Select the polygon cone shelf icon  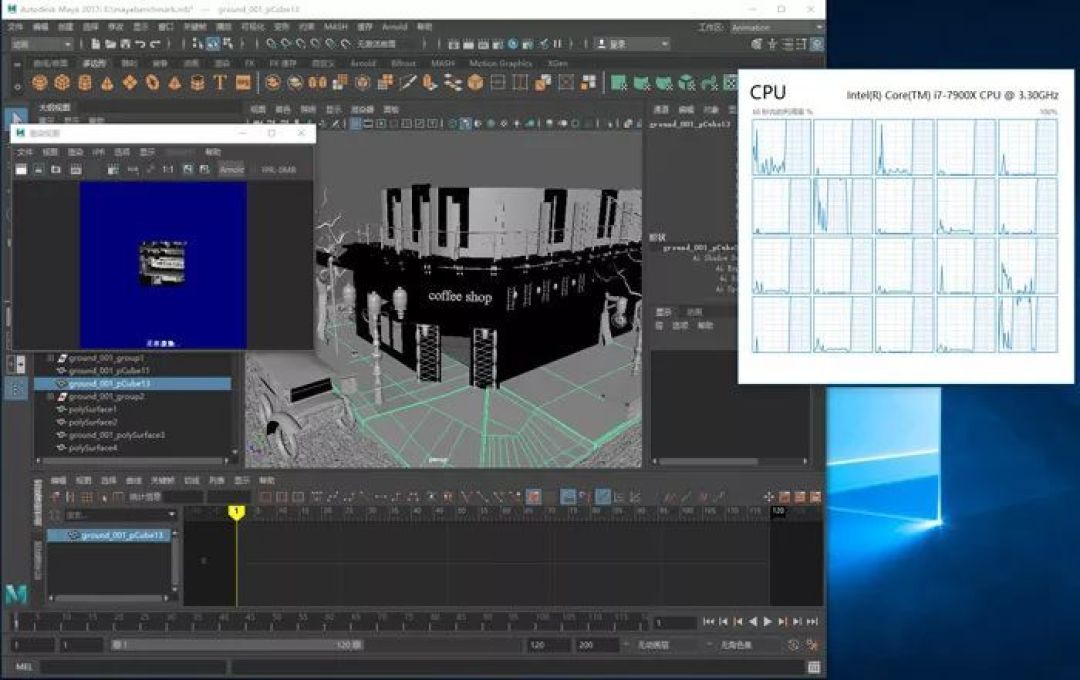point(107,83)
